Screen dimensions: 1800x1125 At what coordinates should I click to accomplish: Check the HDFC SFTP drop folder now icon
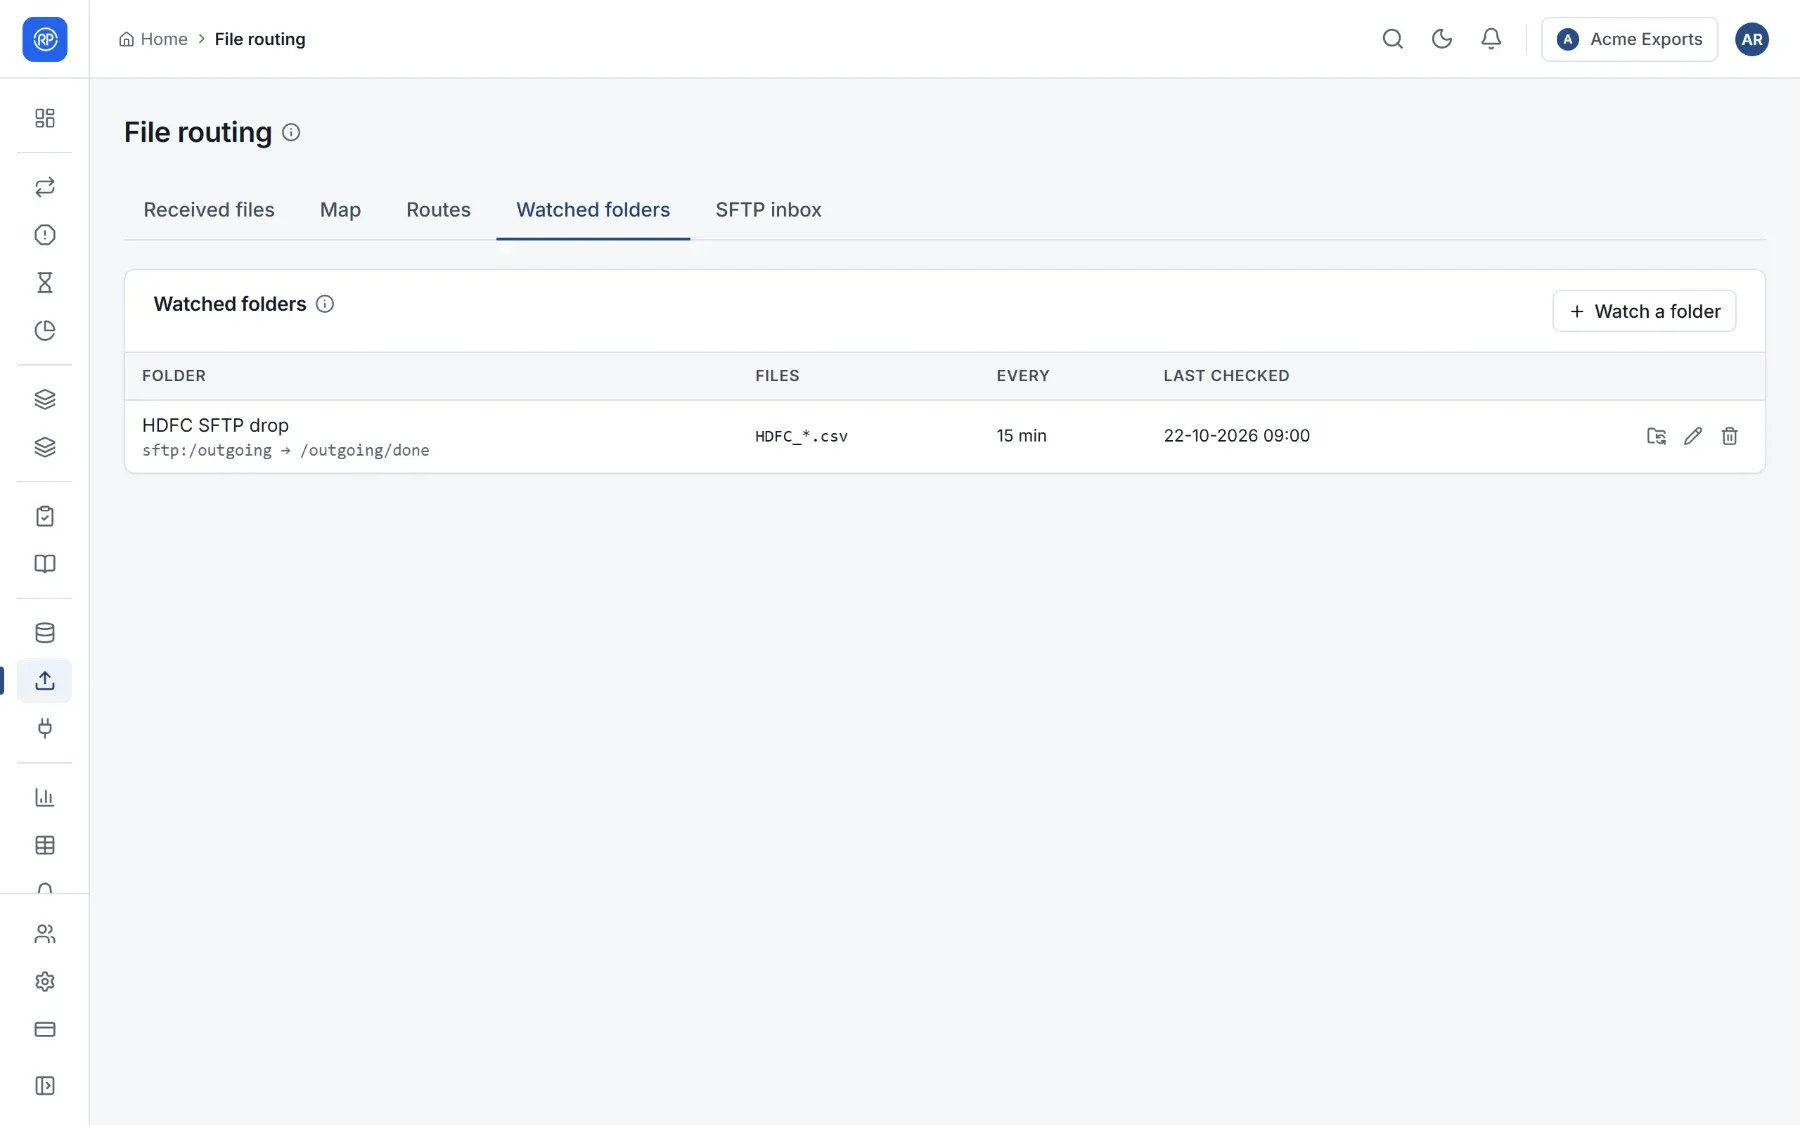[x=1656, y=436]
